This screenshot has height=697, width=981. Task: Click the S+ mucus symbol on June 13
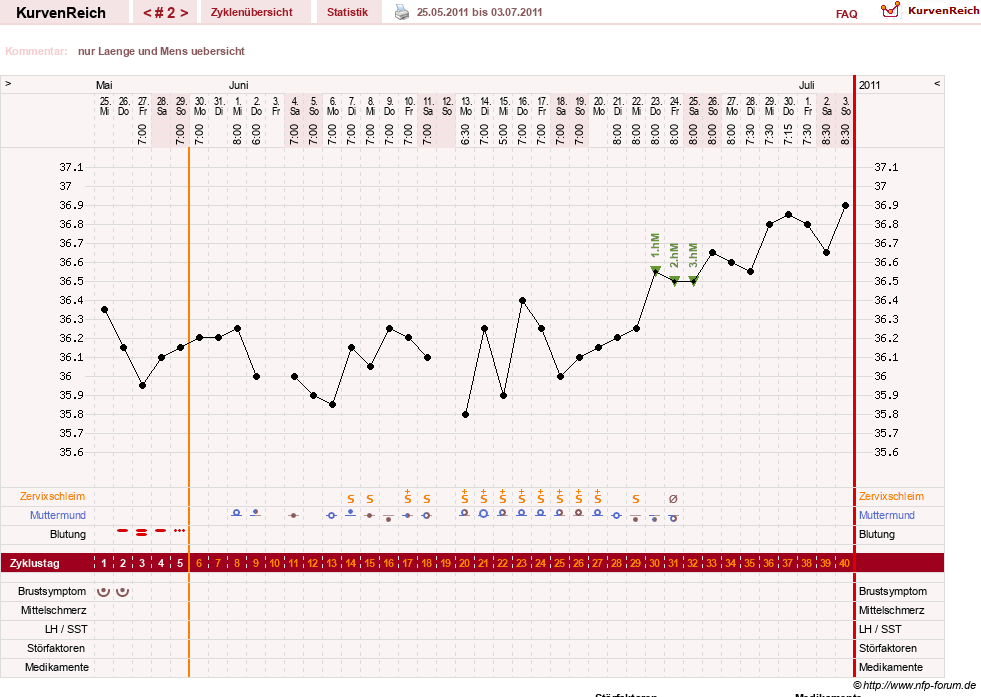point(465,496)
